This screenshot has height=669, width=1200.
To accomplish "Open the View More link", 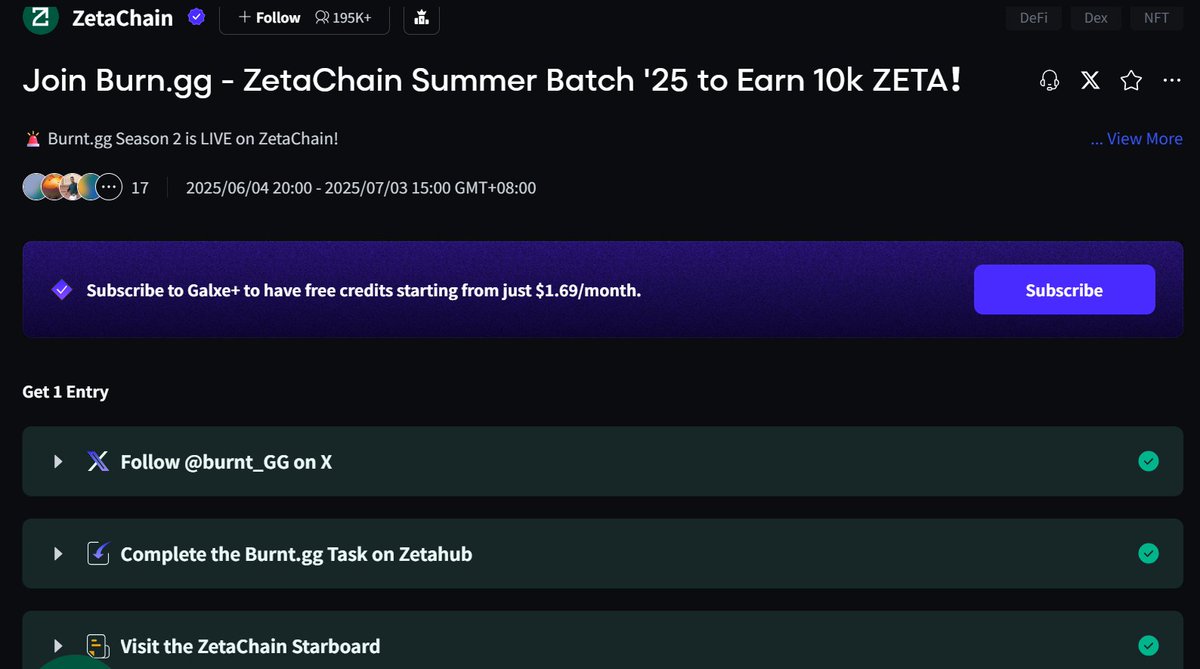I will (1136, 139).
